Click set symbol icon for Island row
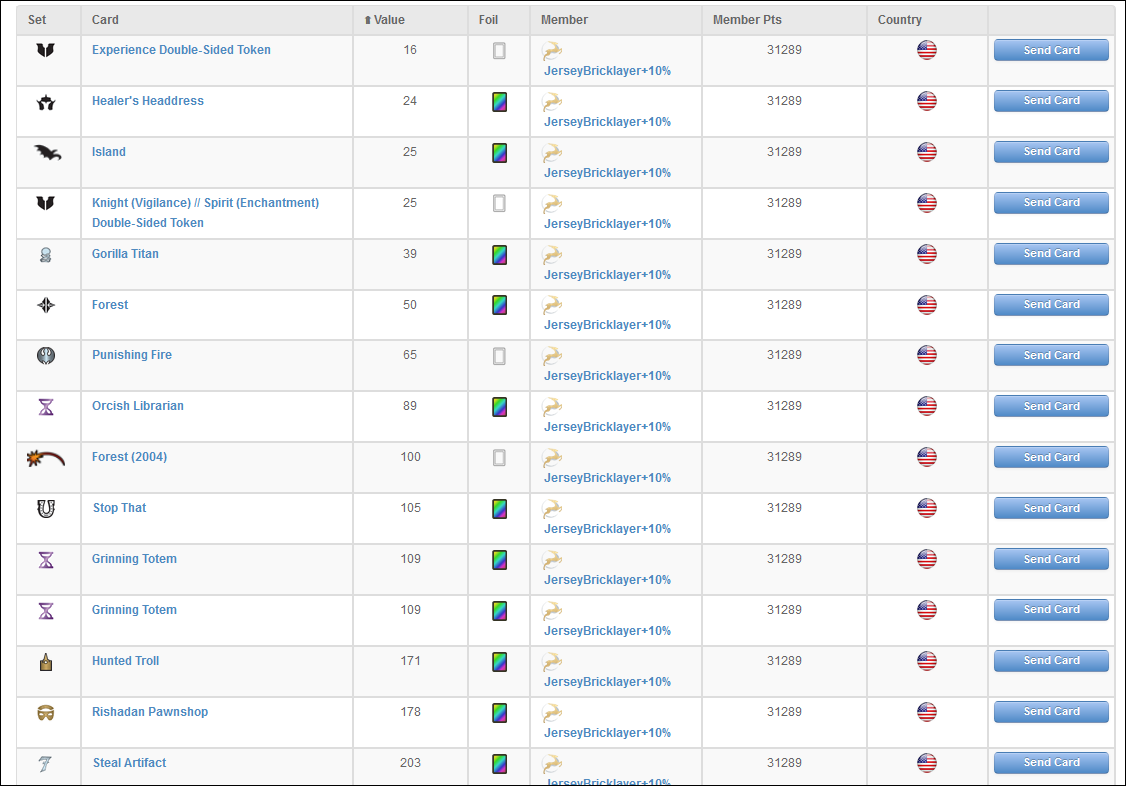1126x786 pixels. (x=46, y=152)
